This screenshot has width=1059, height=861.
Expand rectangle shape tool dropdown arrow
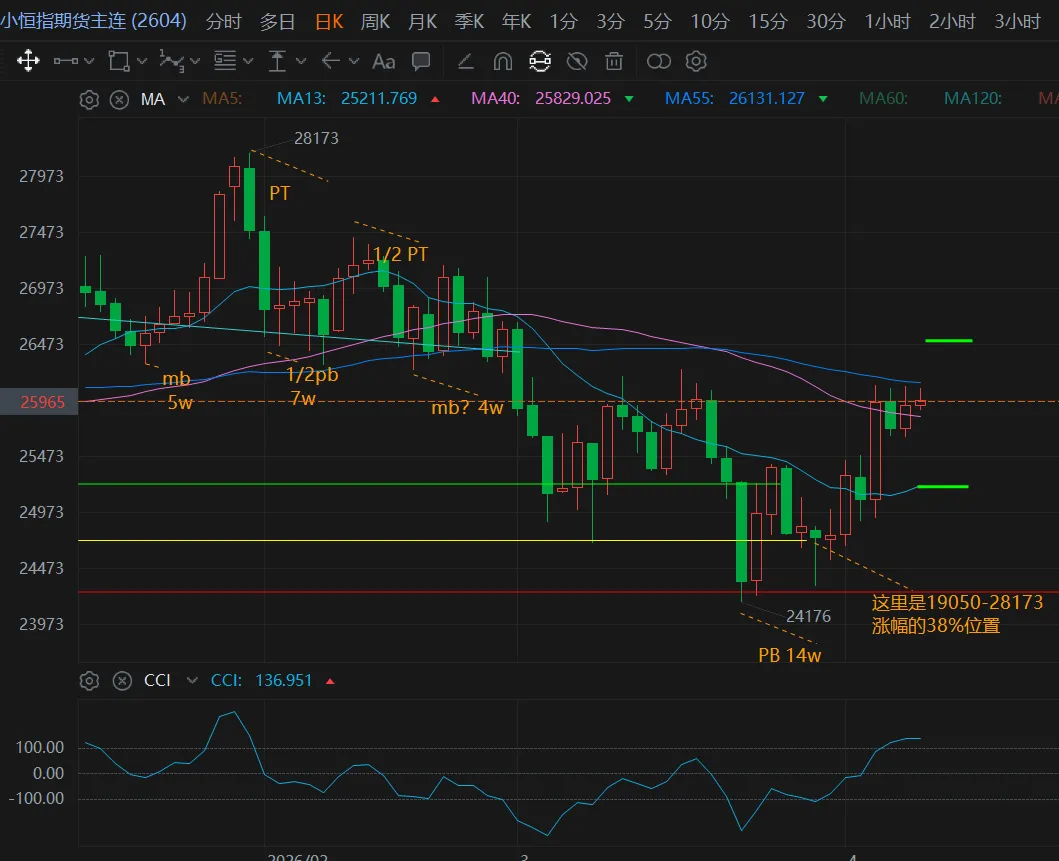(x=142, y=61)
